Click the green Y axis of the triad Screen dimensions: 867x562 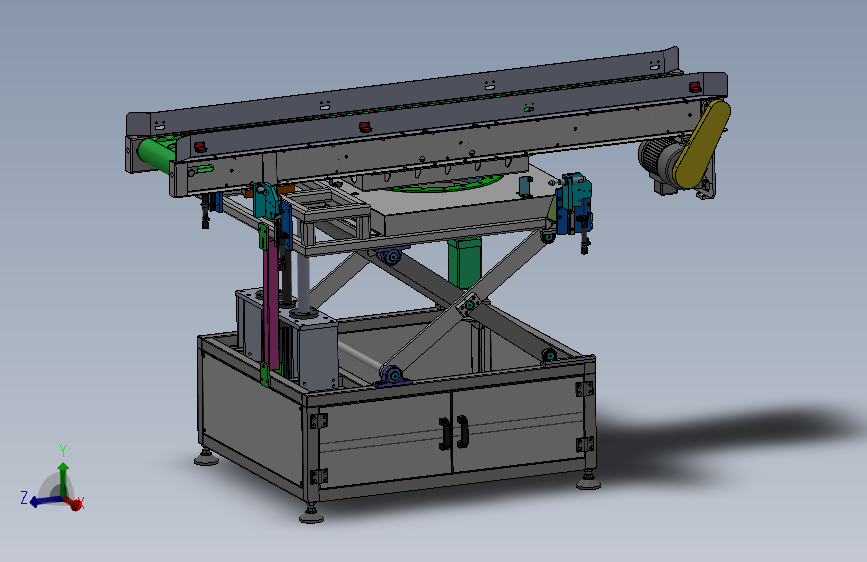tap(63, 478)
